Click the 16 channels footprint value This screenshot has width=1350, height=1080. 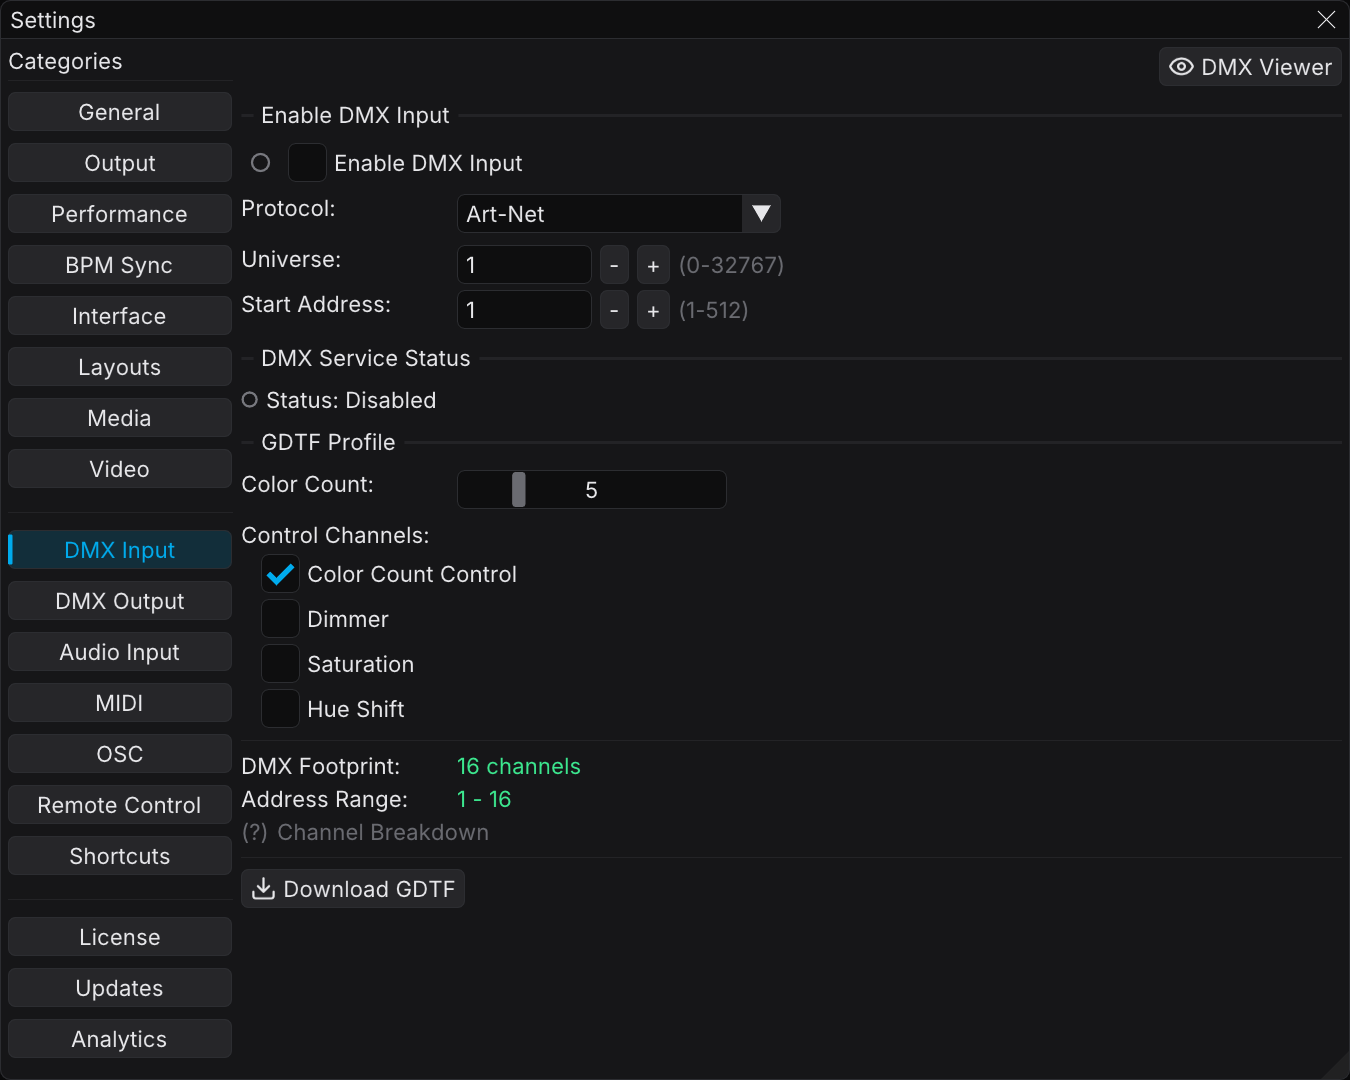[x=518, y=766]
